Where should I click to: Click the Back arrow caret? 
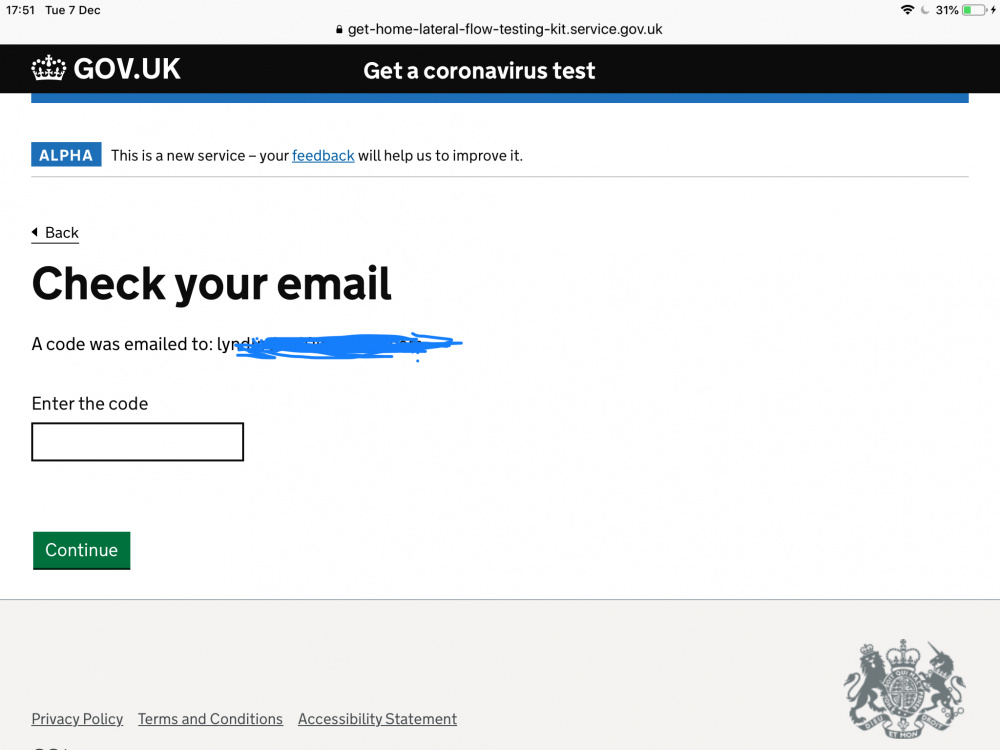35,232
